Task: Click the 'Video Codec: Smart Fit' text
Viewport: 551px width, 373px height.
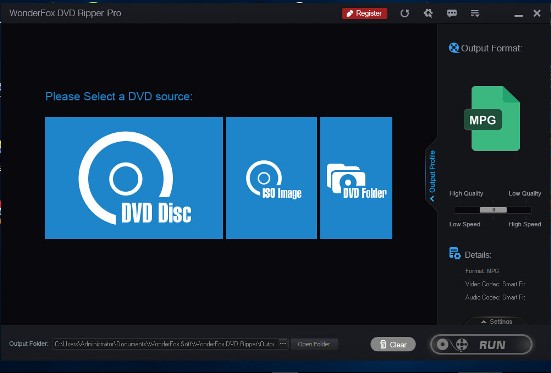Action: 495,284
